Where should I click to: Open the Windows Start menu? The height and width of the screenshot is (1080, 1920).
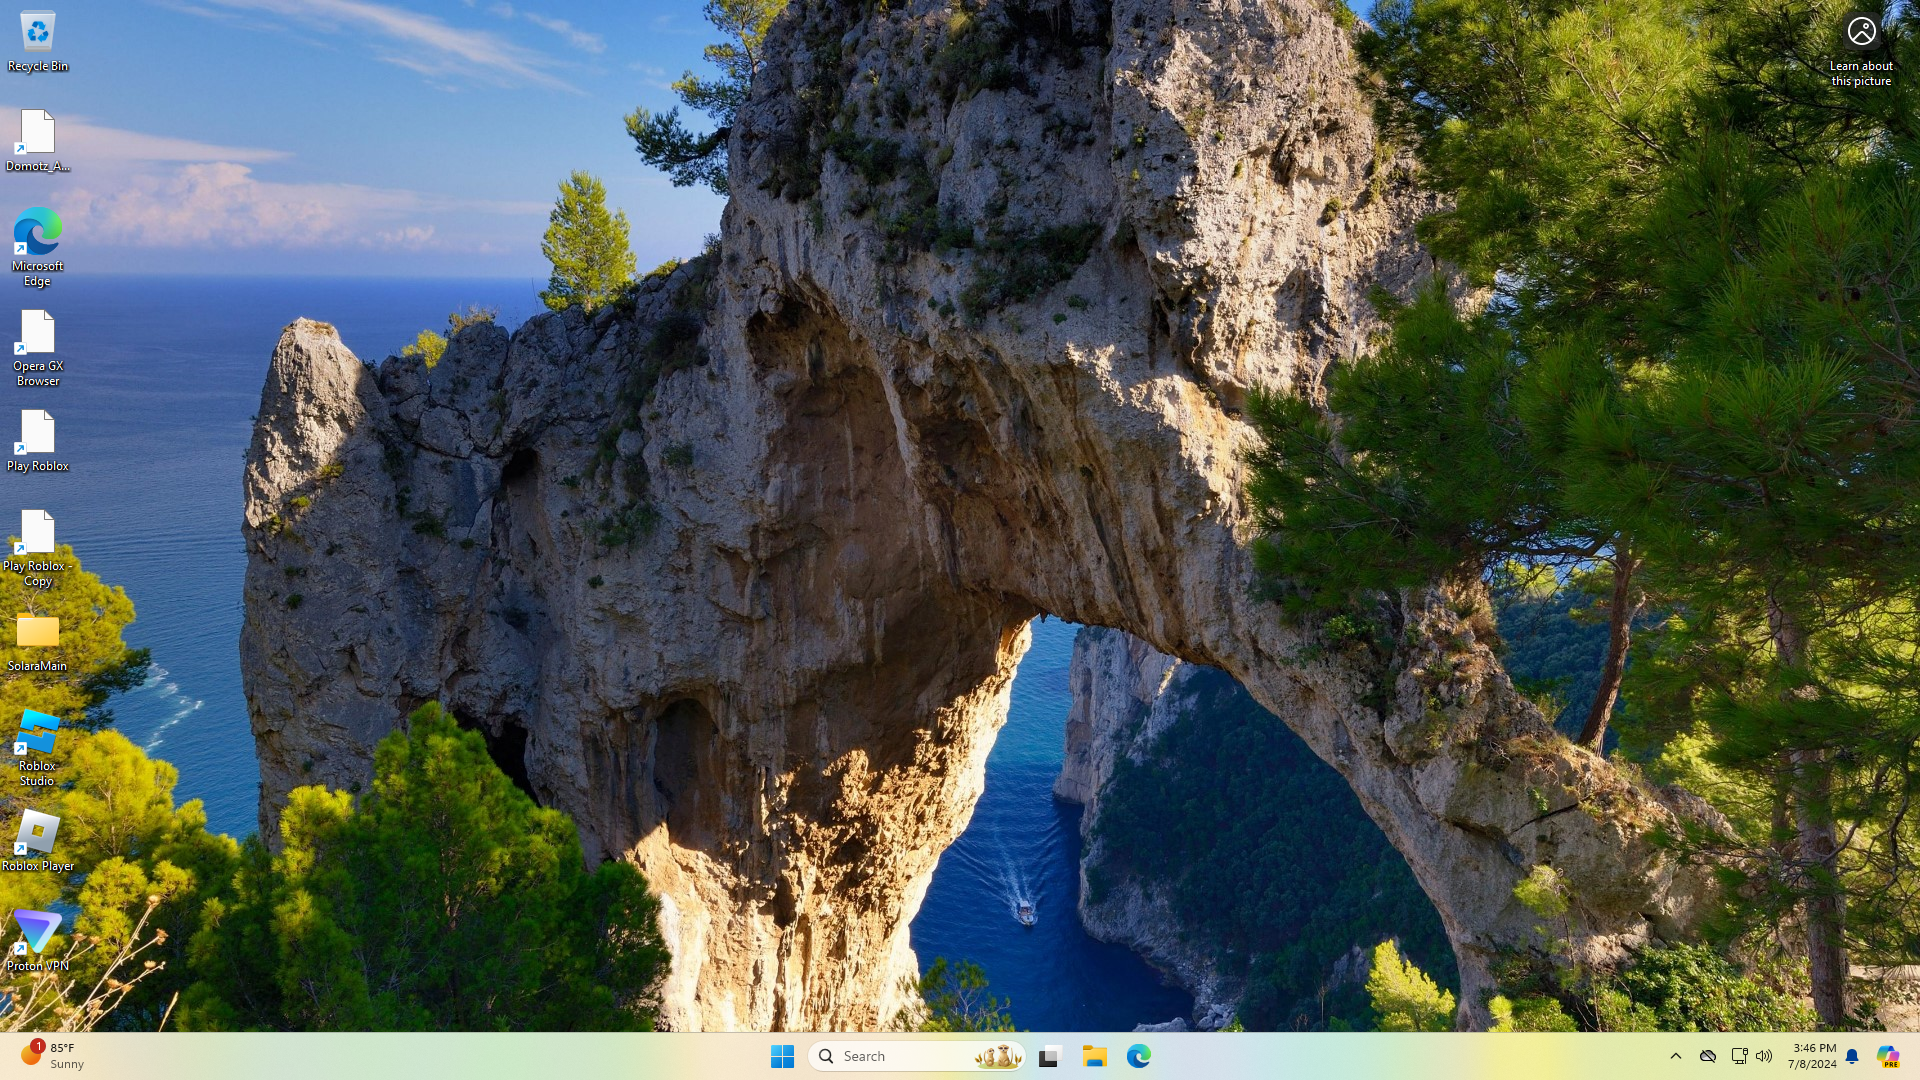(x=782, y=1056)
